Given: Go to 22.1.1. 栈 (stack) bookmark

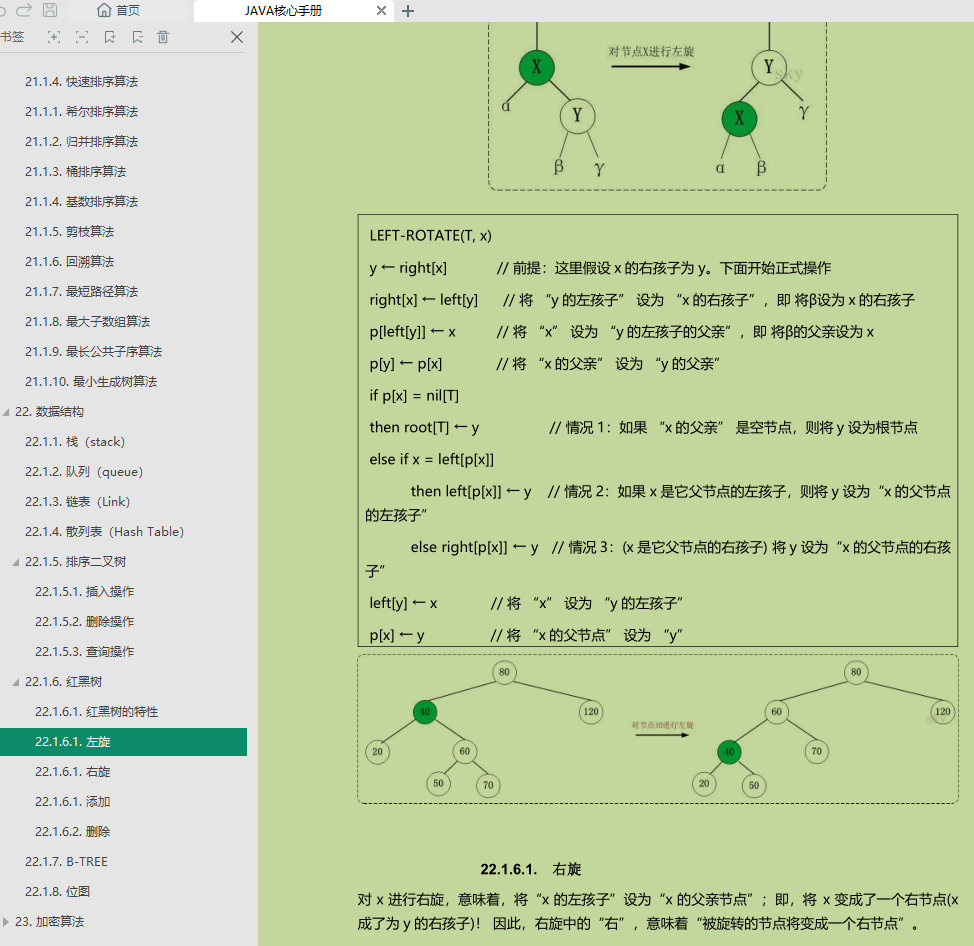Looking at the screenshot, I should (x=75, y=442).
